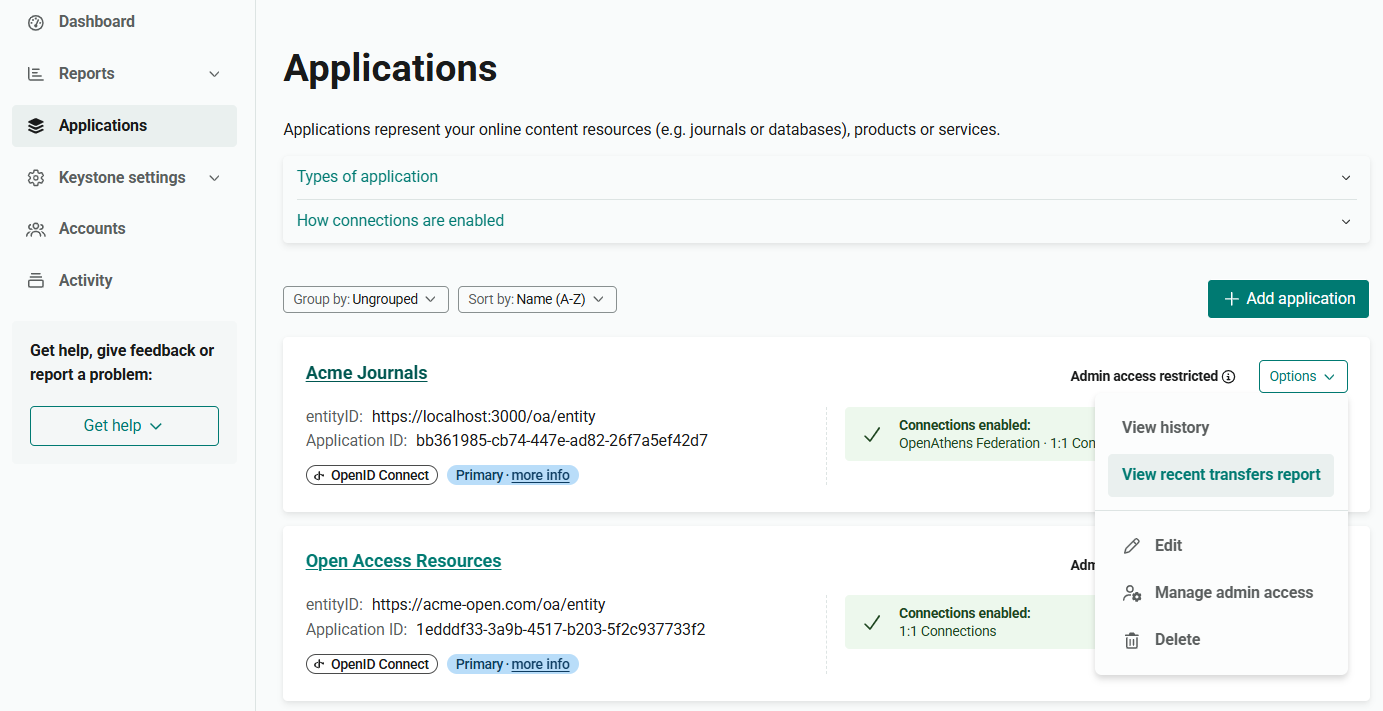This screenshot has height=711, width=1383.
Task: Click entityID https://acme-open.com/oa/entity
Action: click(x=489, y=605)
